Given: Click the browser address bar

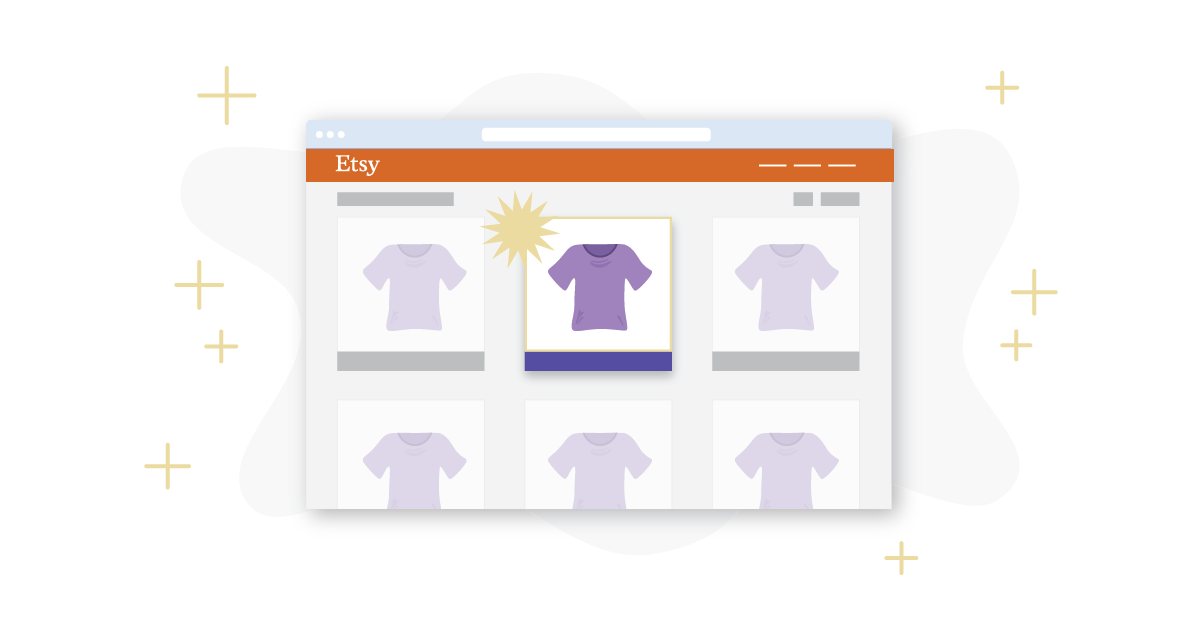Looking at the screenshot, I should click(596, 134).
